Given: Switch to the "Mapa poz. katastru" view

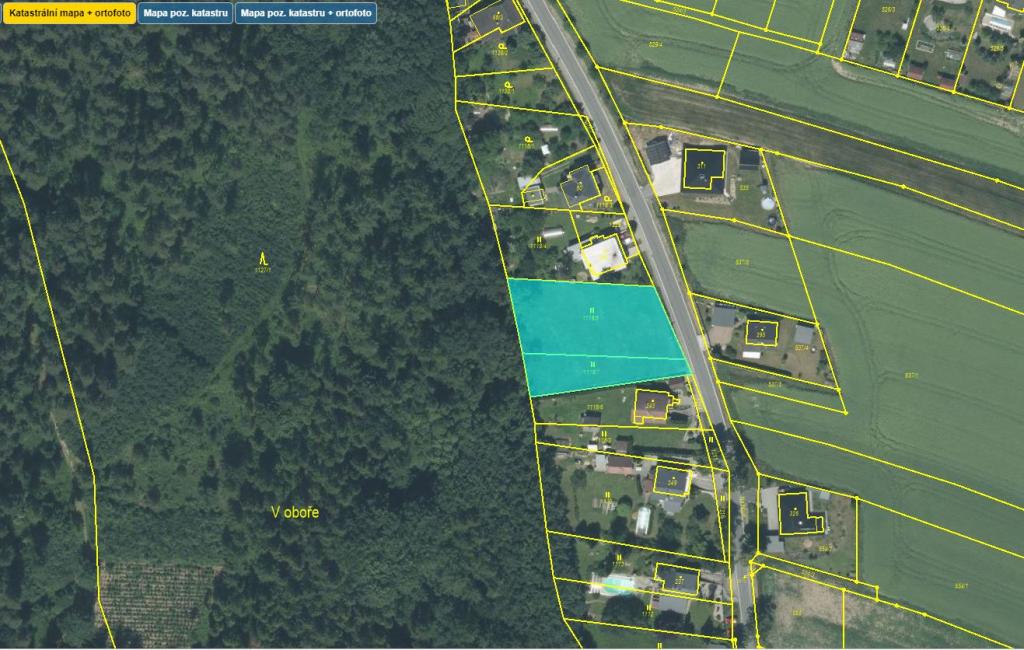Looking at the screenshot, I should coord(185,13).
